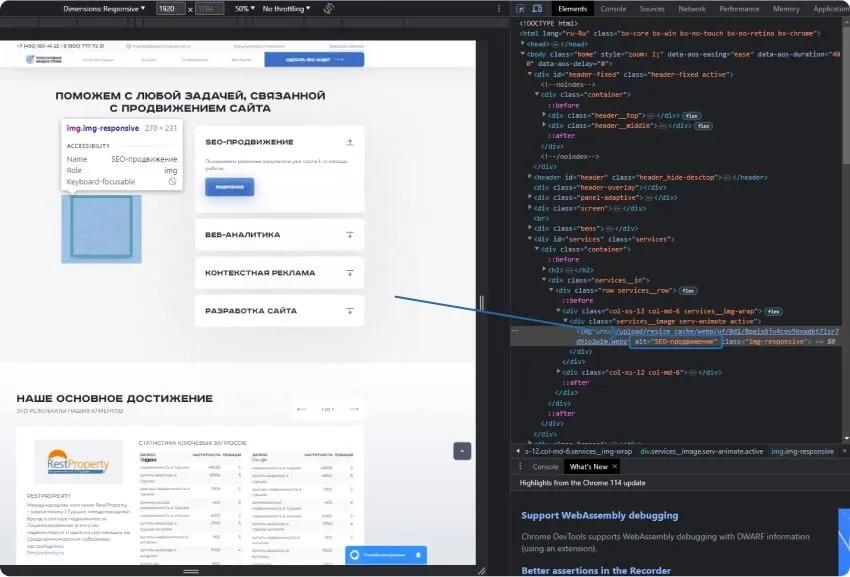Open the blue online chat widget
The height and width of the screenshot is (577, 850).
pyautogui.click(x=386, y=555)
